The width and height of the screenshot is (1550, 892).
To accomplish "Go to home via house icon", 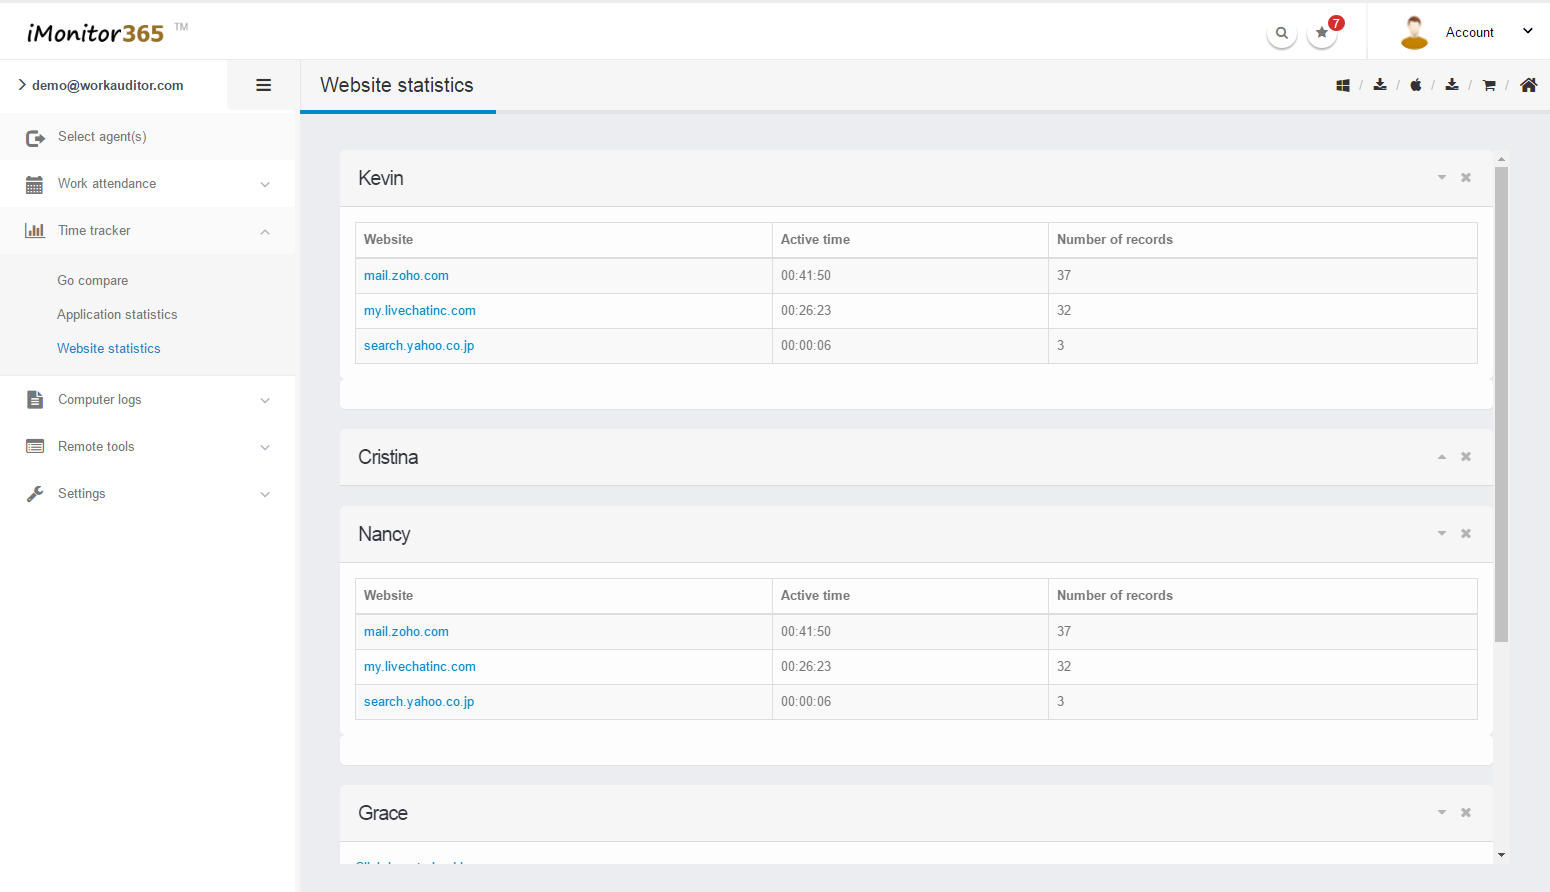I will [x=1528, y=85].
